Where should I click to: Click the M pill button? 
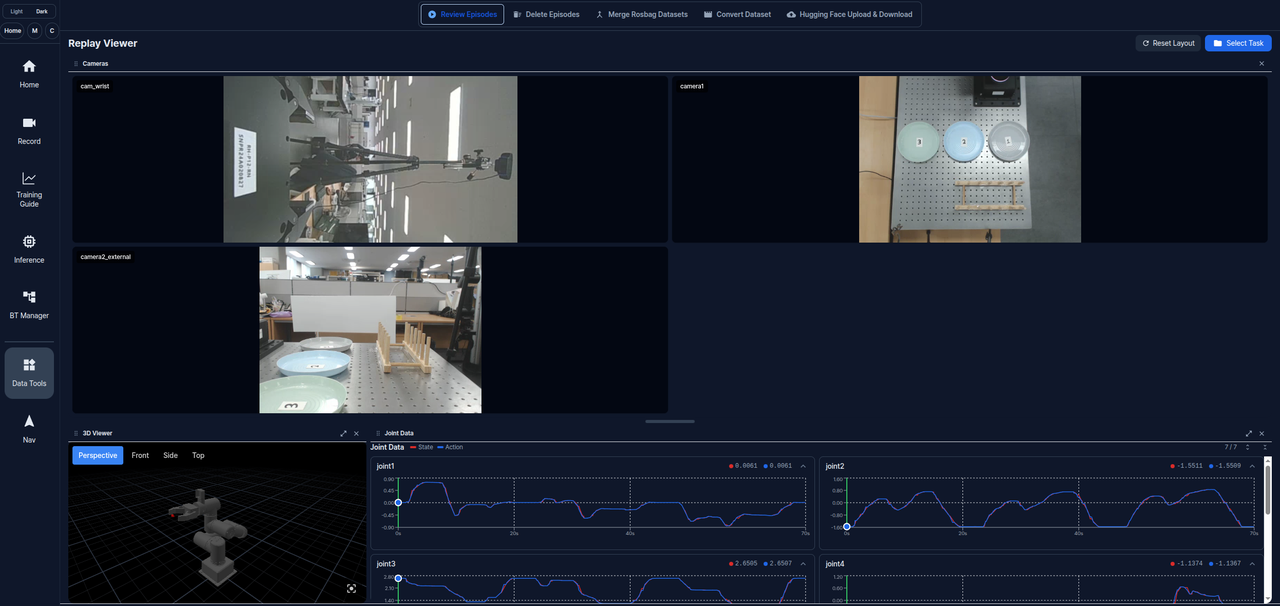click(35, 31)
